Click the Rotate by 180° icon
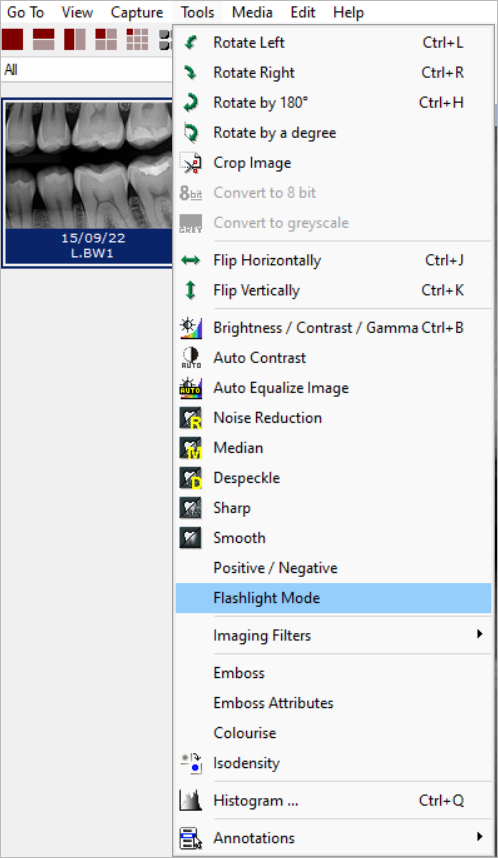The height and width of the screenshot is (858, 498). [x=190, y=102]
